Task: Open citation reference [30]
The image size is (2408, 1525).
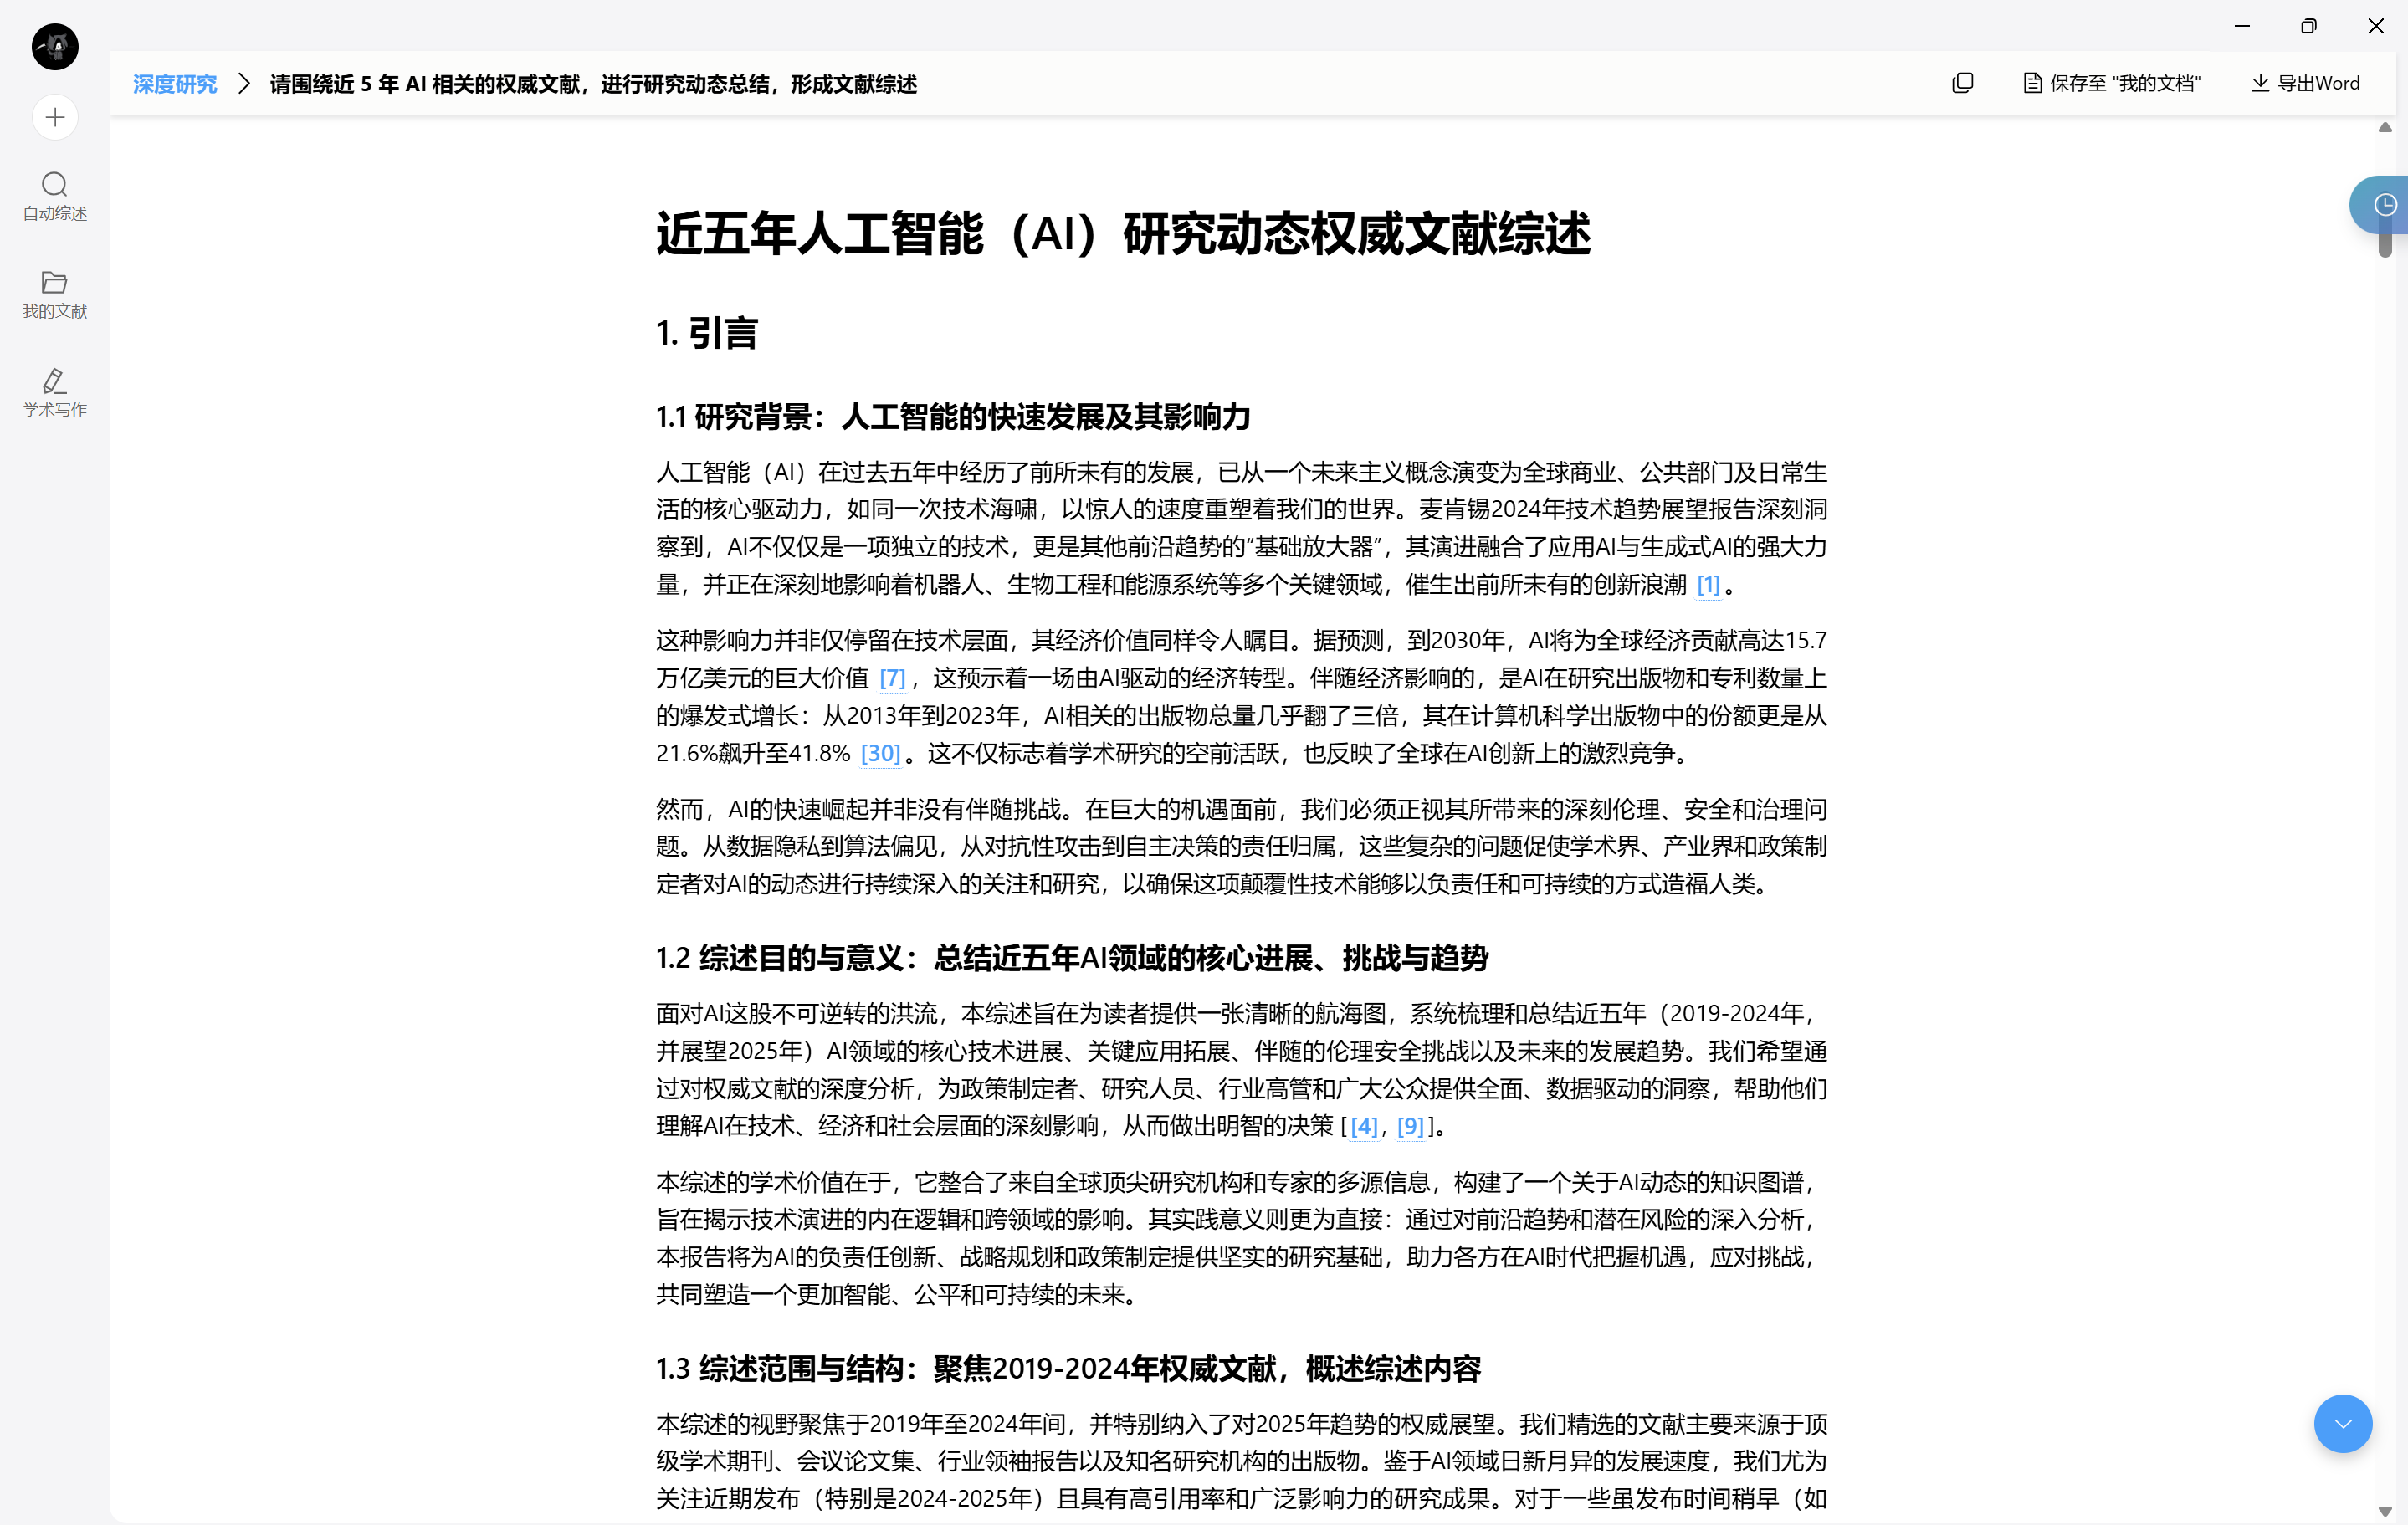Action: point(880,753)
